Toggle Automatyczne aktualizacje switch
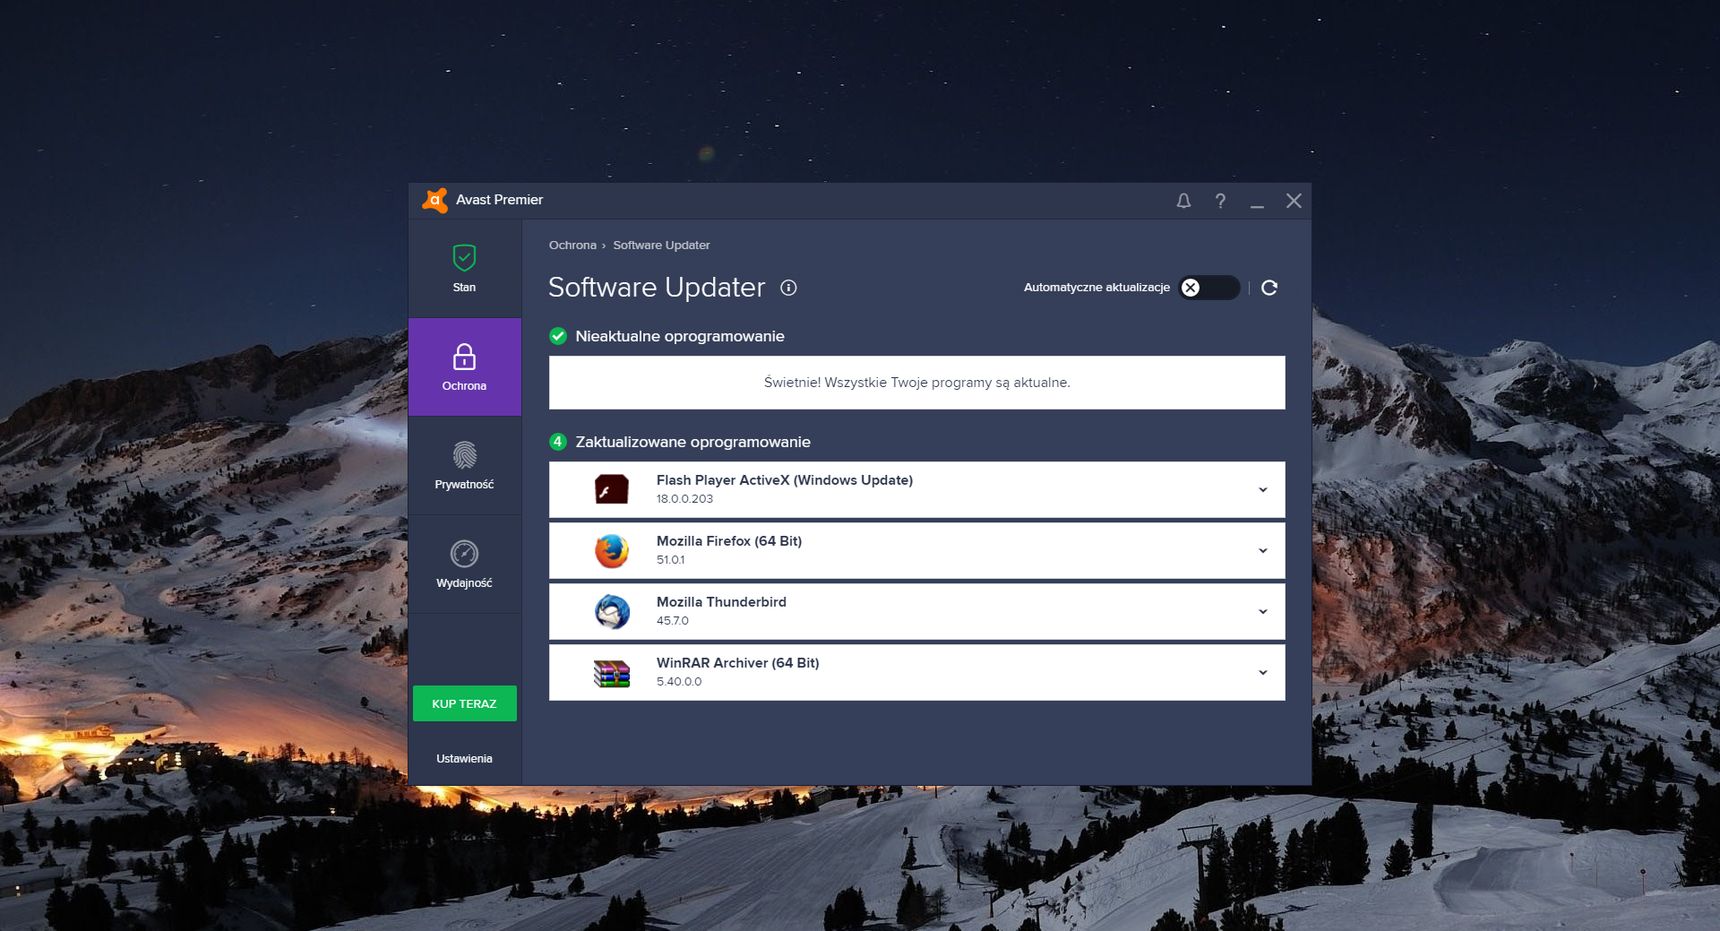Image resolution: width=1720 pixels, height=931 pixels. pos(1209,287)
